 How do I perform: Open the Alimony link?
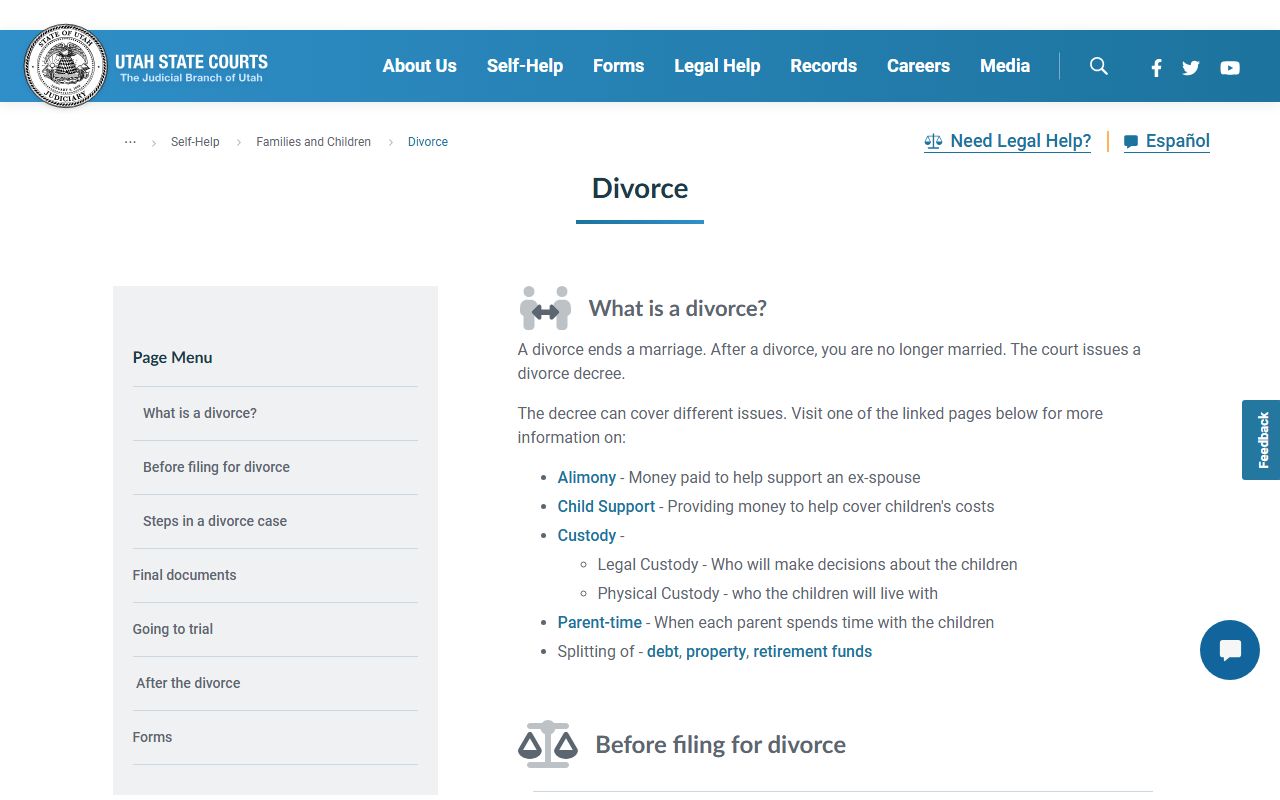point(586,477)
